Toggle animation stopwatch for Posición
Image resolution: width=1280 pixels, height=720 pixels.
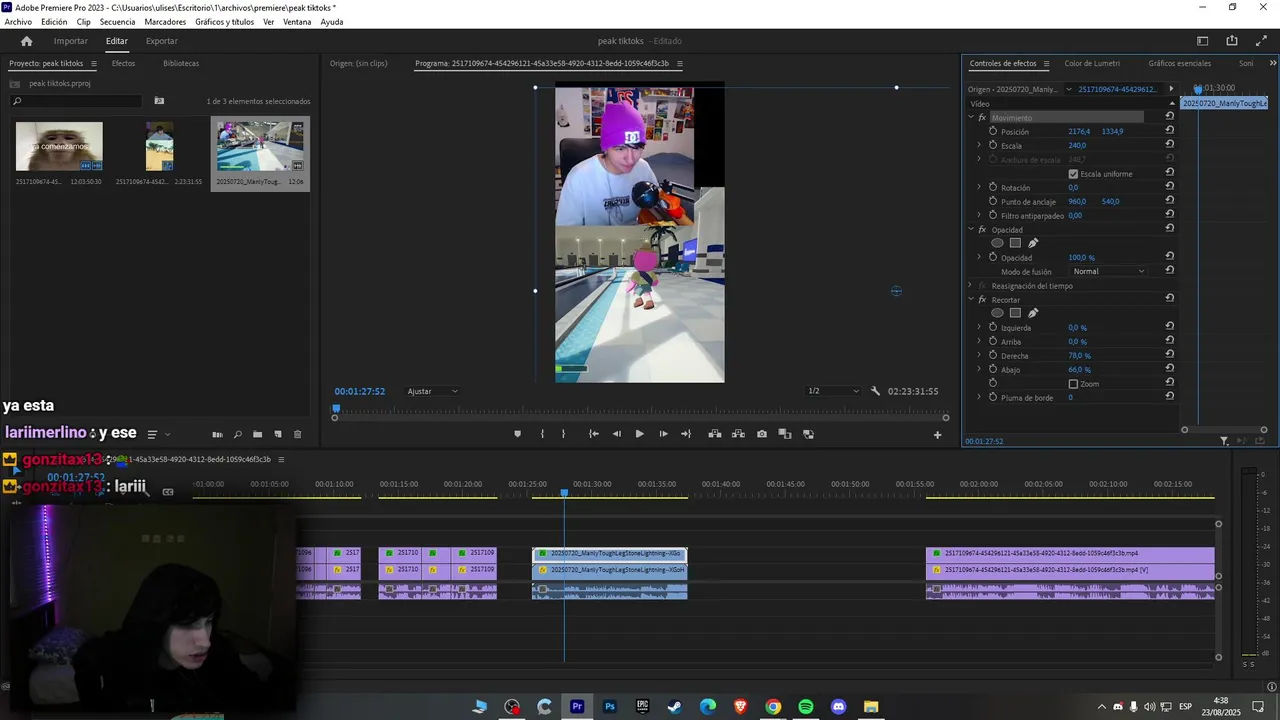993,131
